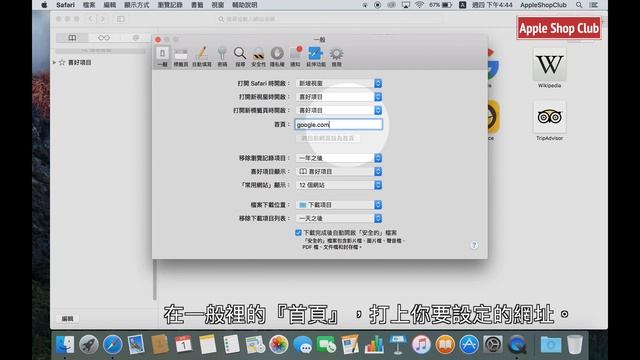This screenshot has width=640, height=360.
Task: Open System Preferences from the Dock
Action: [x=493, y=344]
